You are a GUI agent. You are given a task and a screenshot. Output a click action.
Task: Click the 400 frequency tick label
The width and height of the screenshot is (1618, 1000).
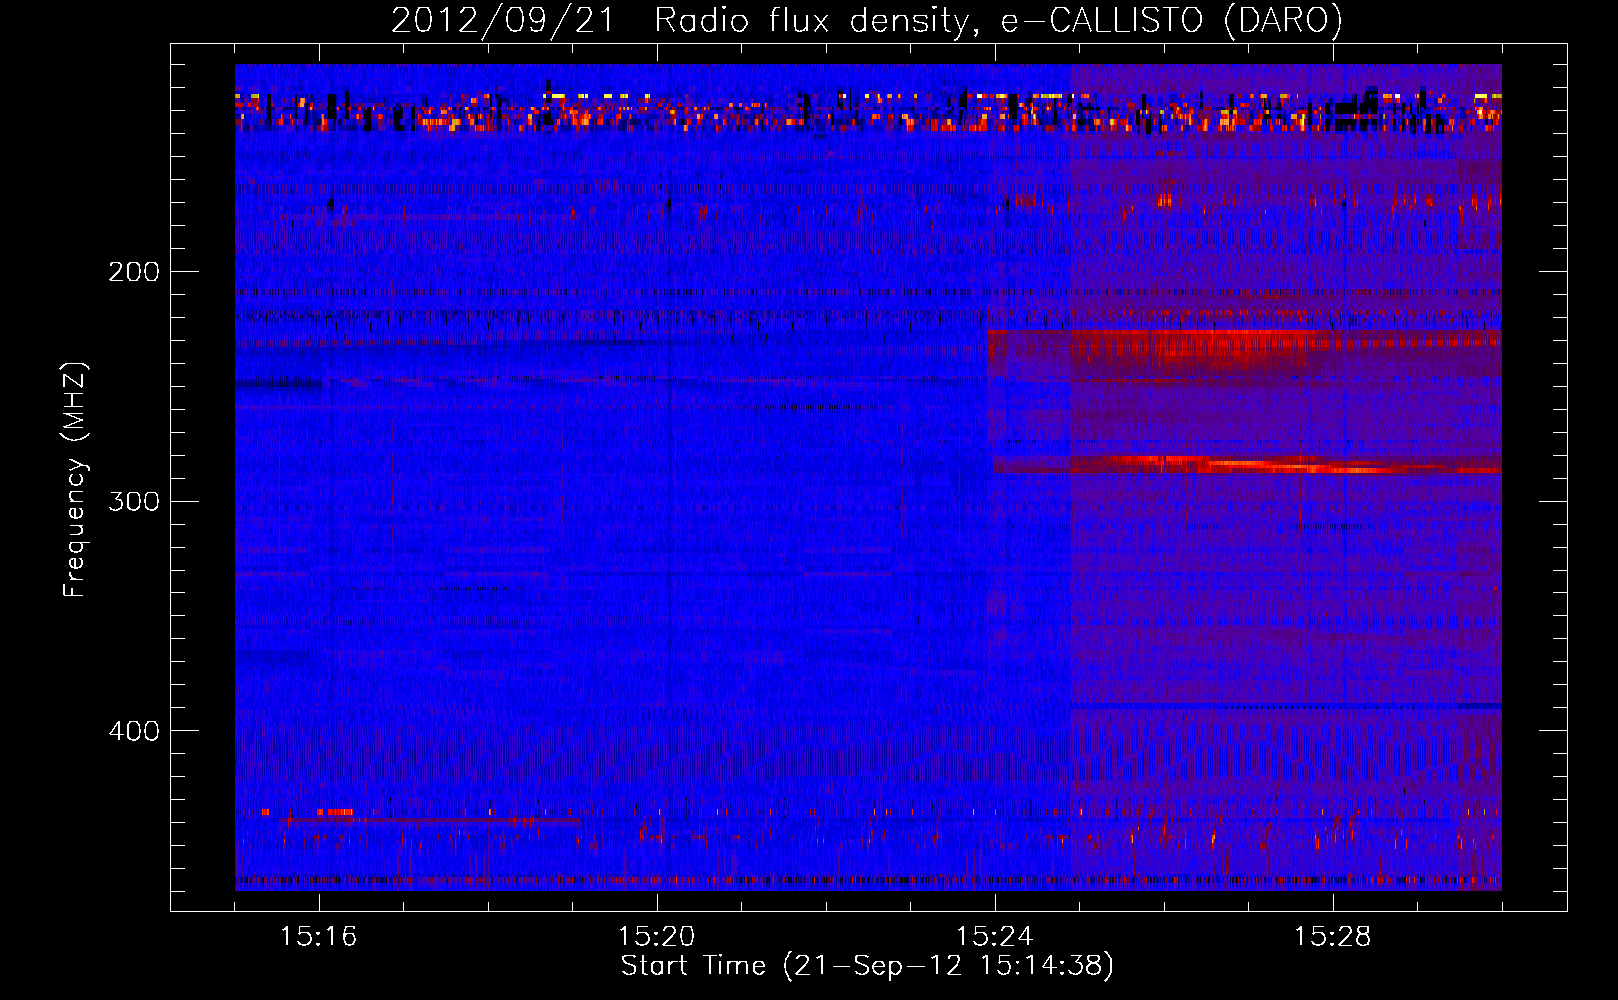coord(134,731)
